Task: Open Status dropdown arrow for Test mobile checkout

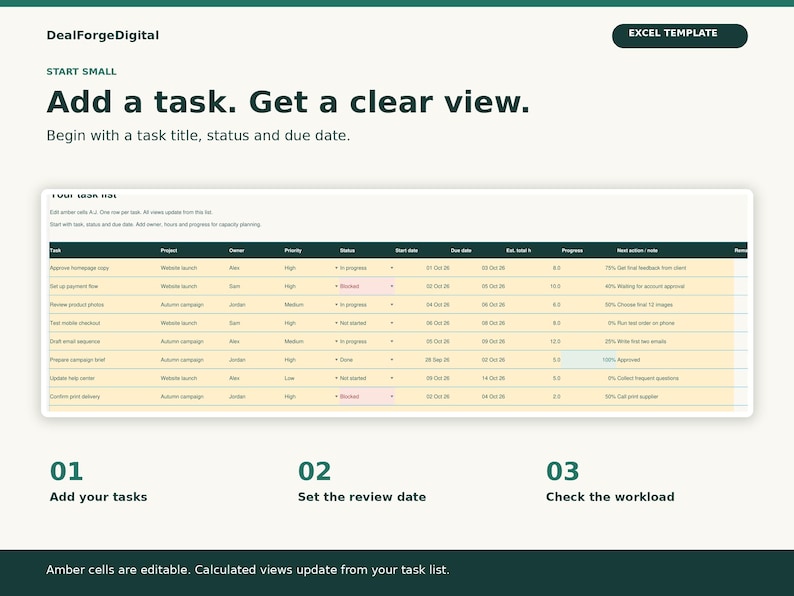Action: click(x=391, y=323)
